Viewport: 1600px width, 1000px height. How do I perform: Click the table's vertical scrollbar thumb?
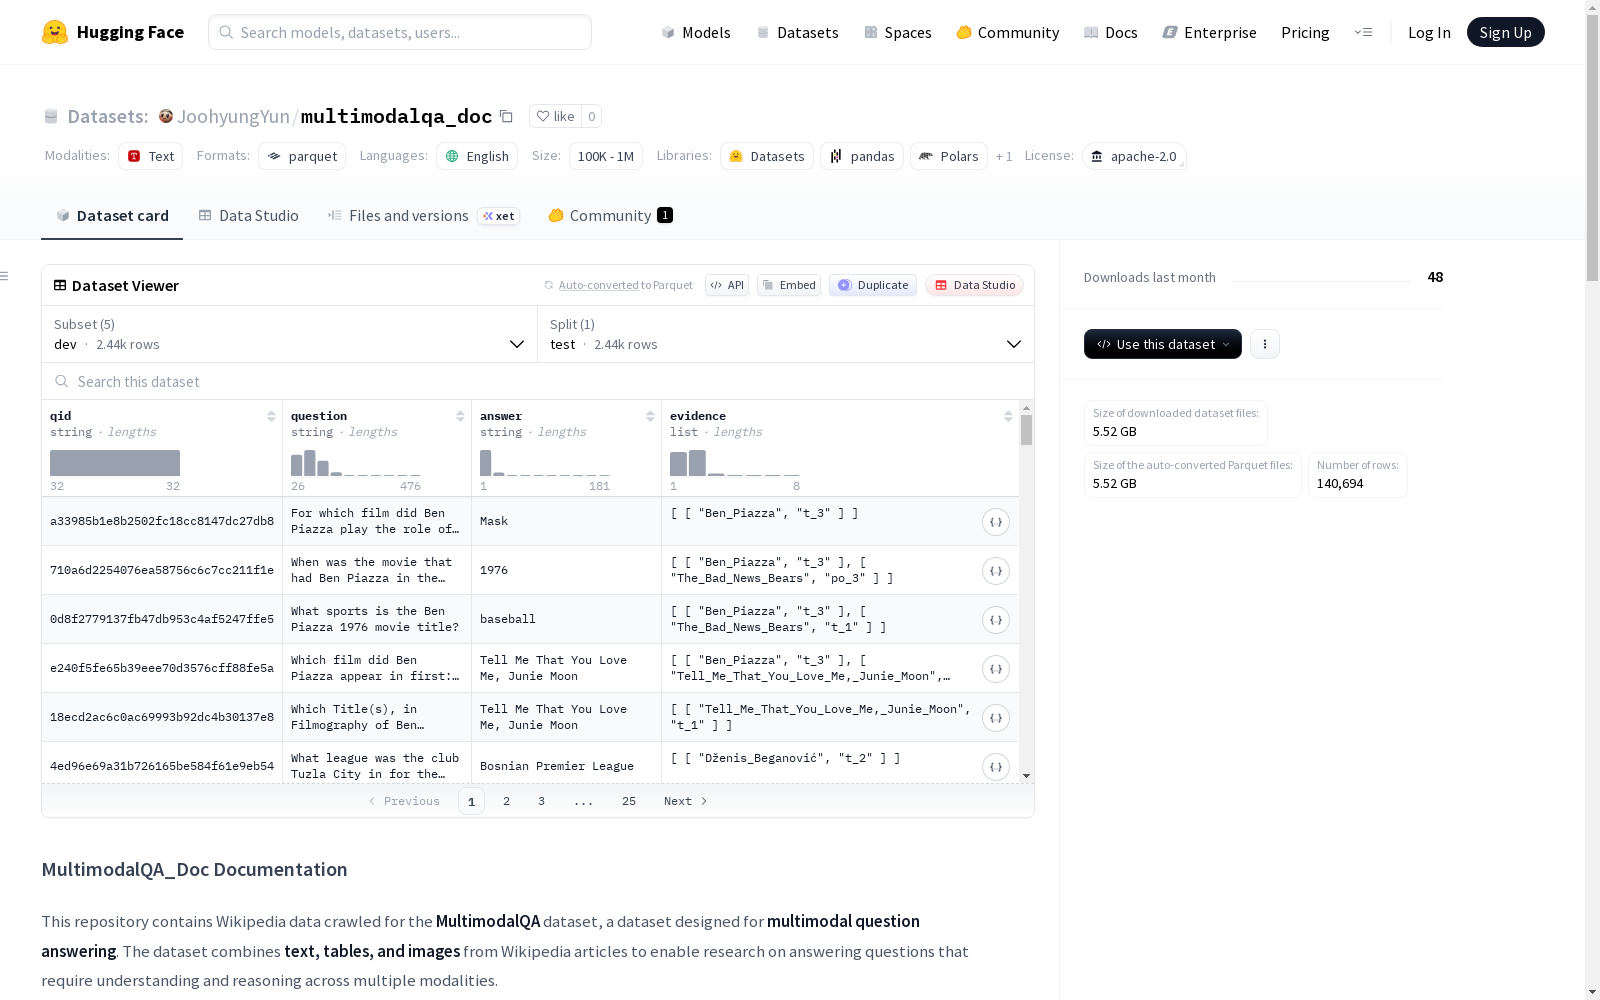(x=1027, y=430)
